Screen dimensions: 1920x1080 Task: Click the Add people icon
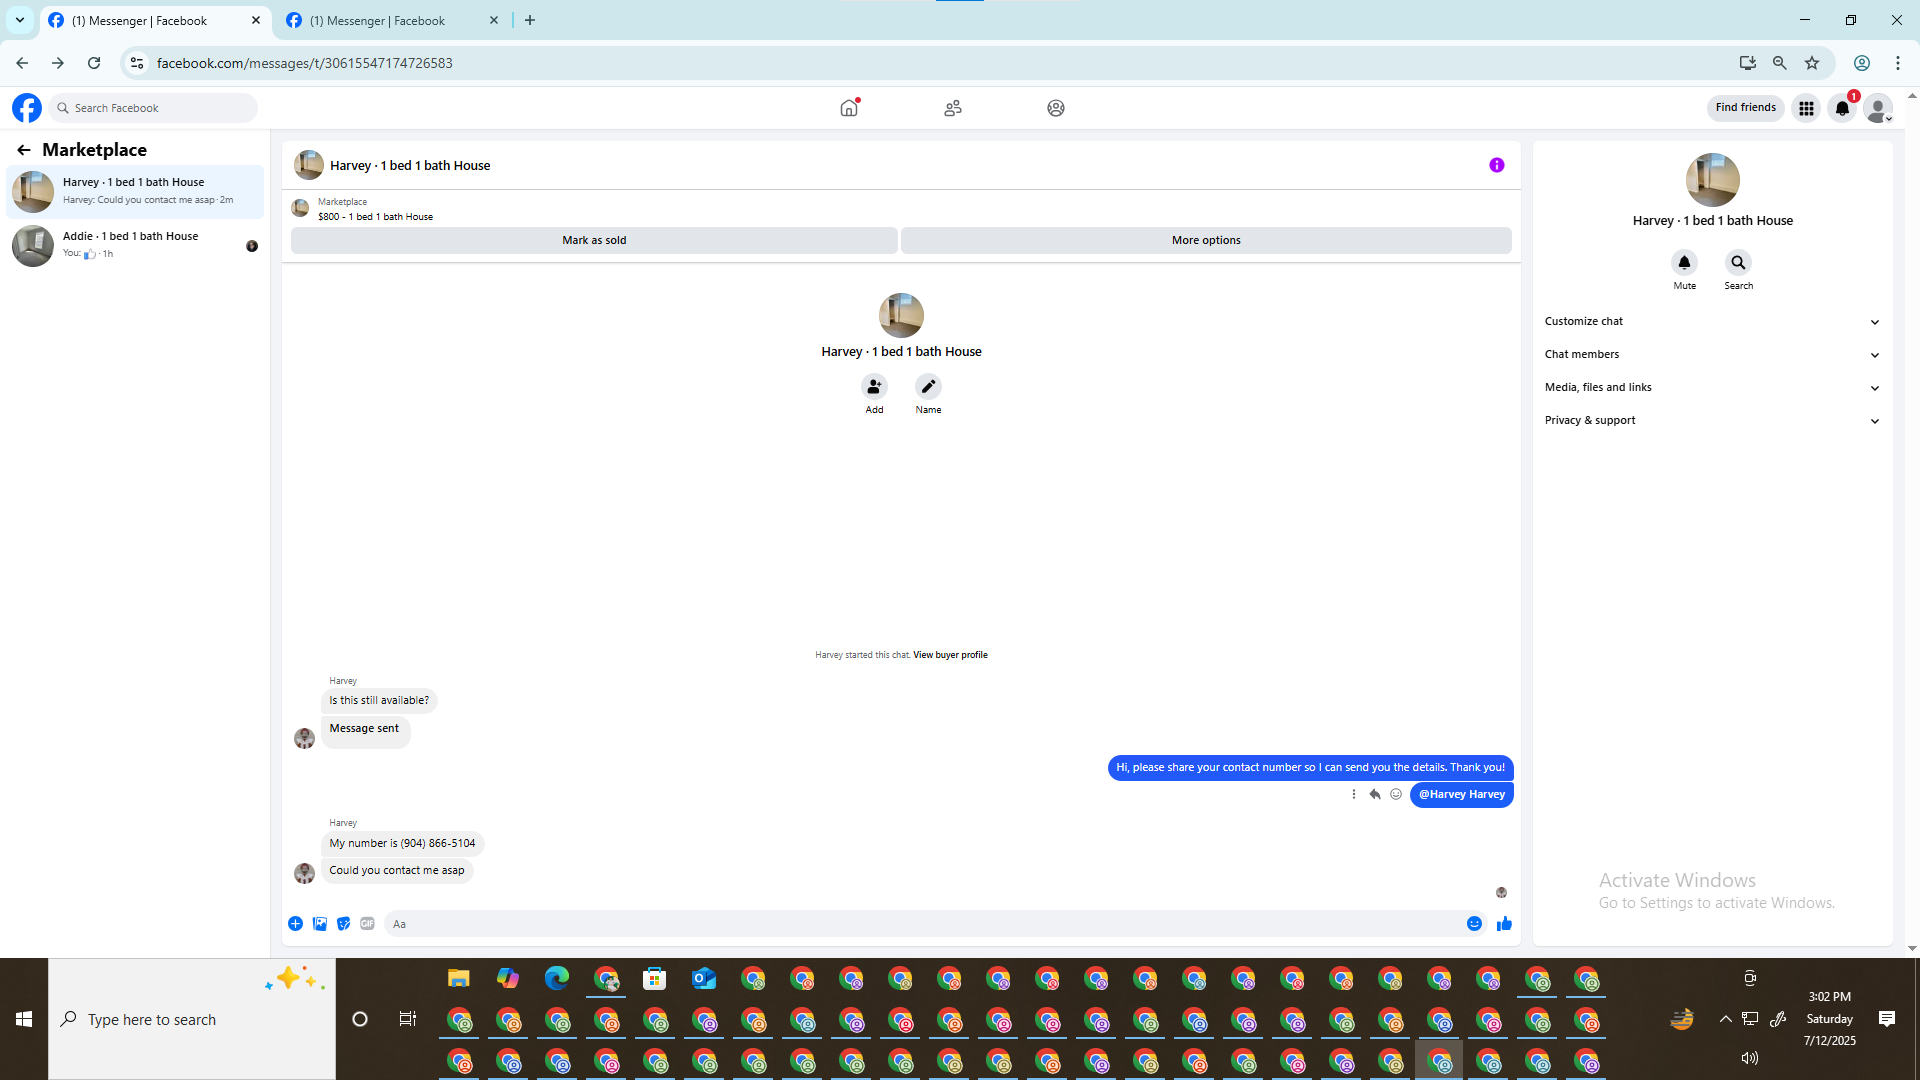point(874,387)
